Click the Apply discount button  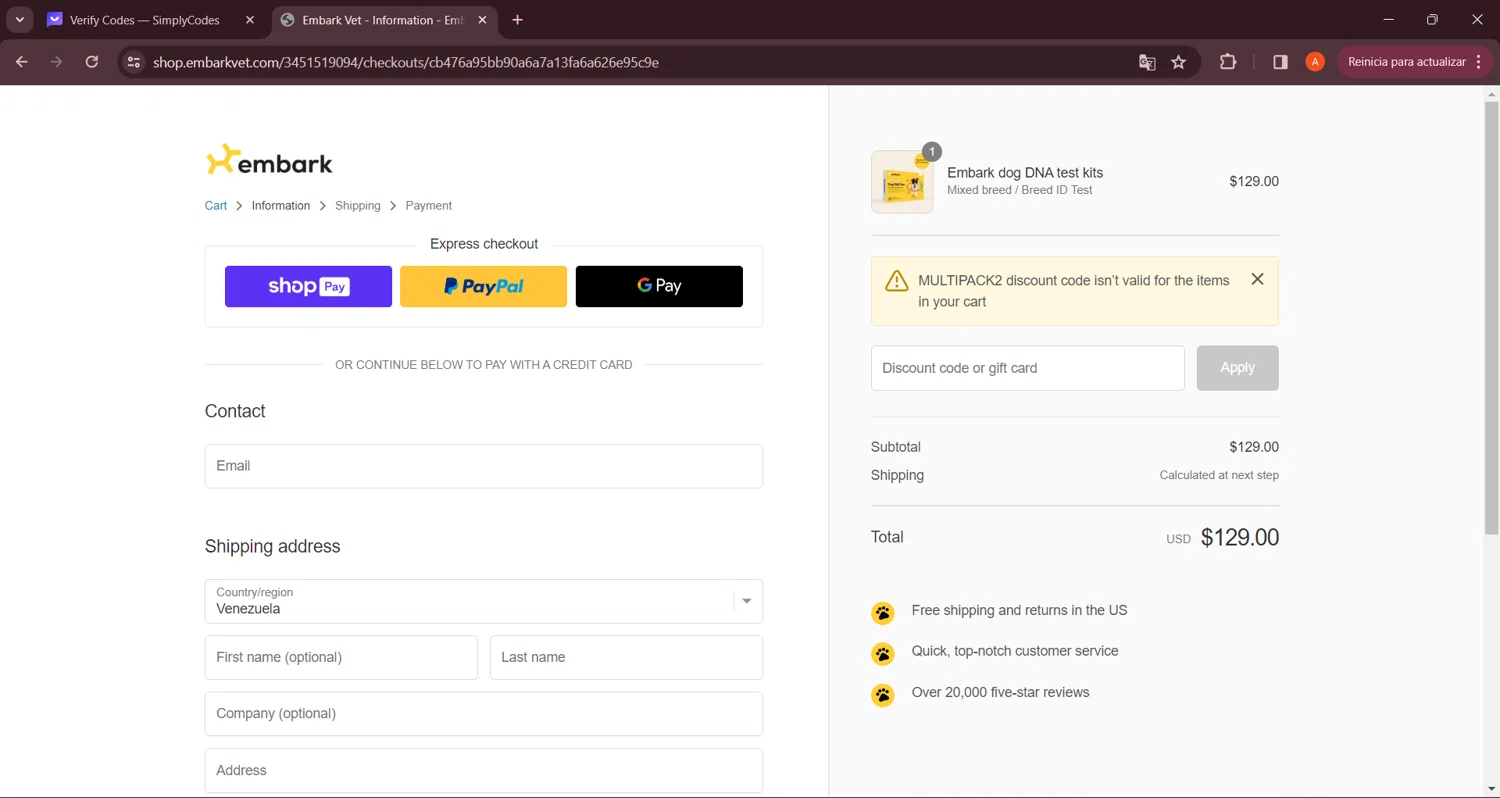click(1237, 368)
